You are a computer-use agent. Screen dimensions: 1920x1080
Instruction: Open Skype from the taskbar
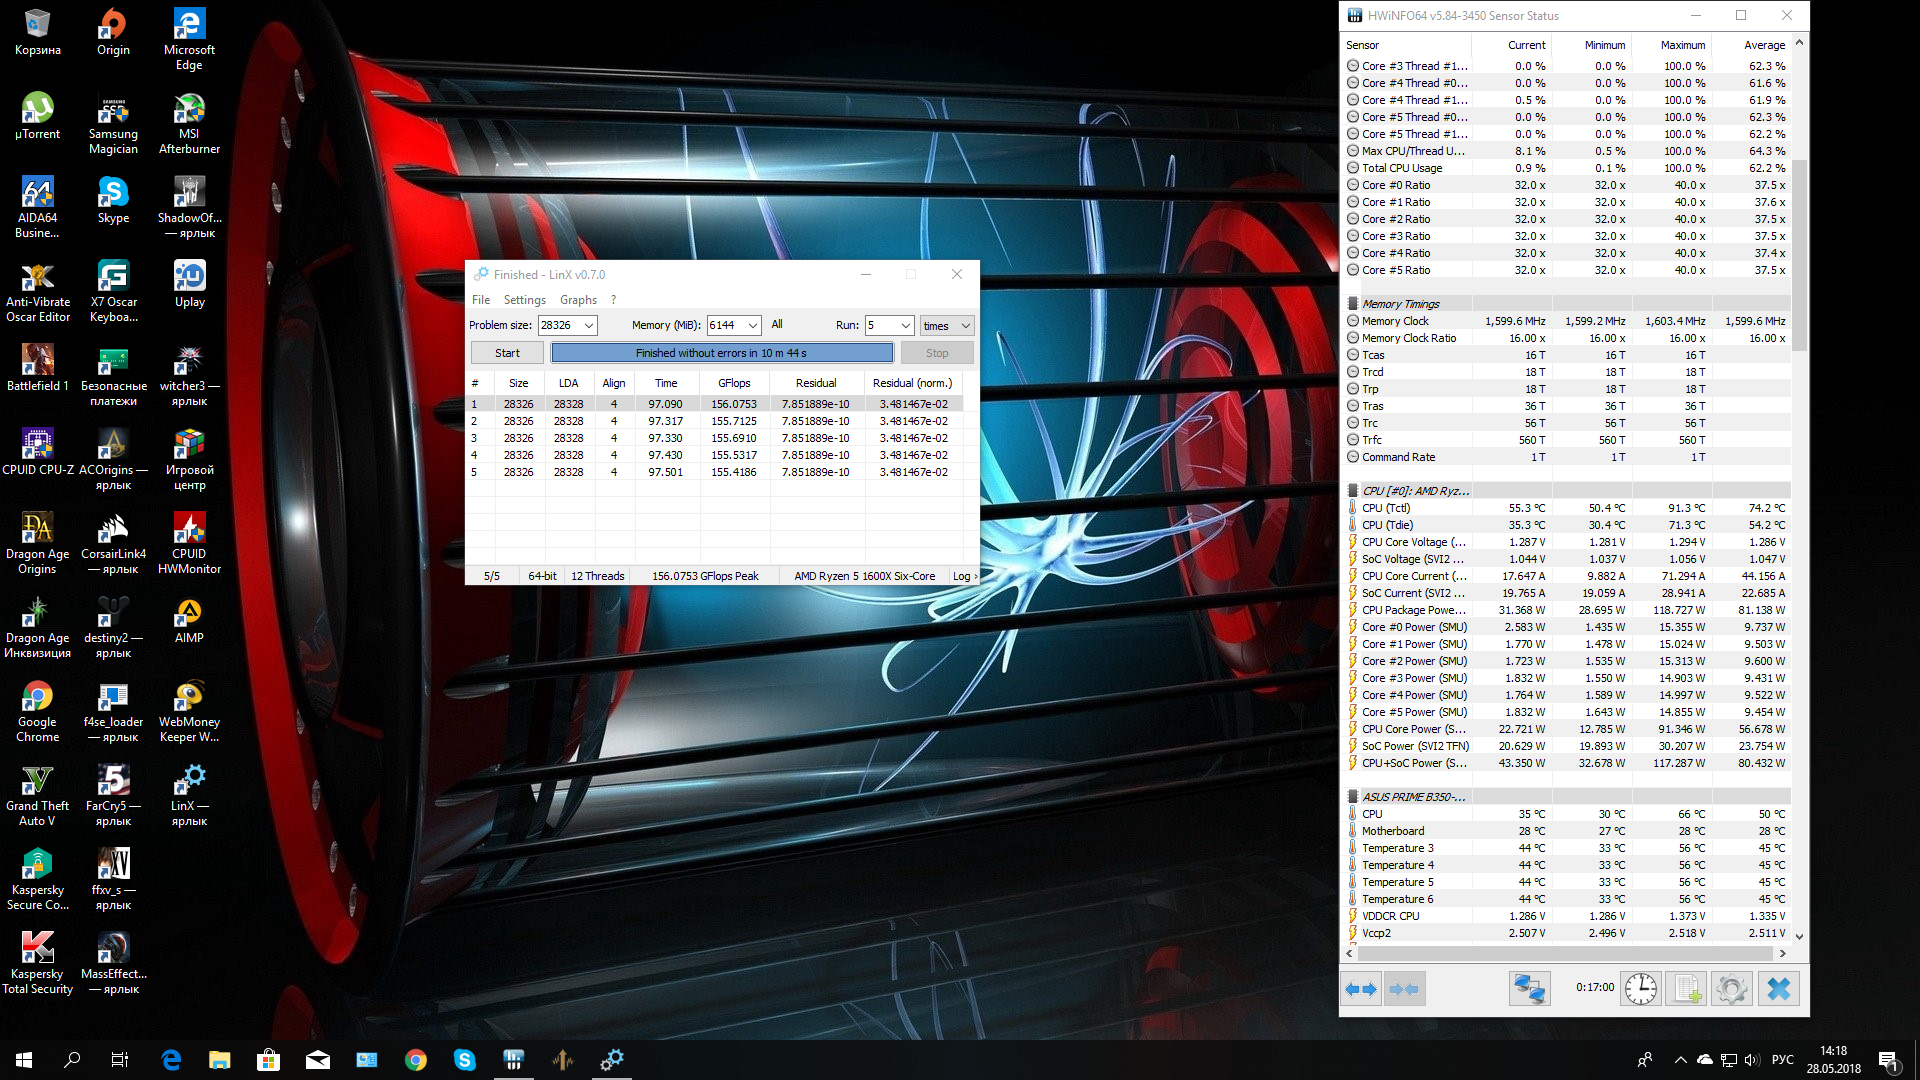tap(465, 1060)
